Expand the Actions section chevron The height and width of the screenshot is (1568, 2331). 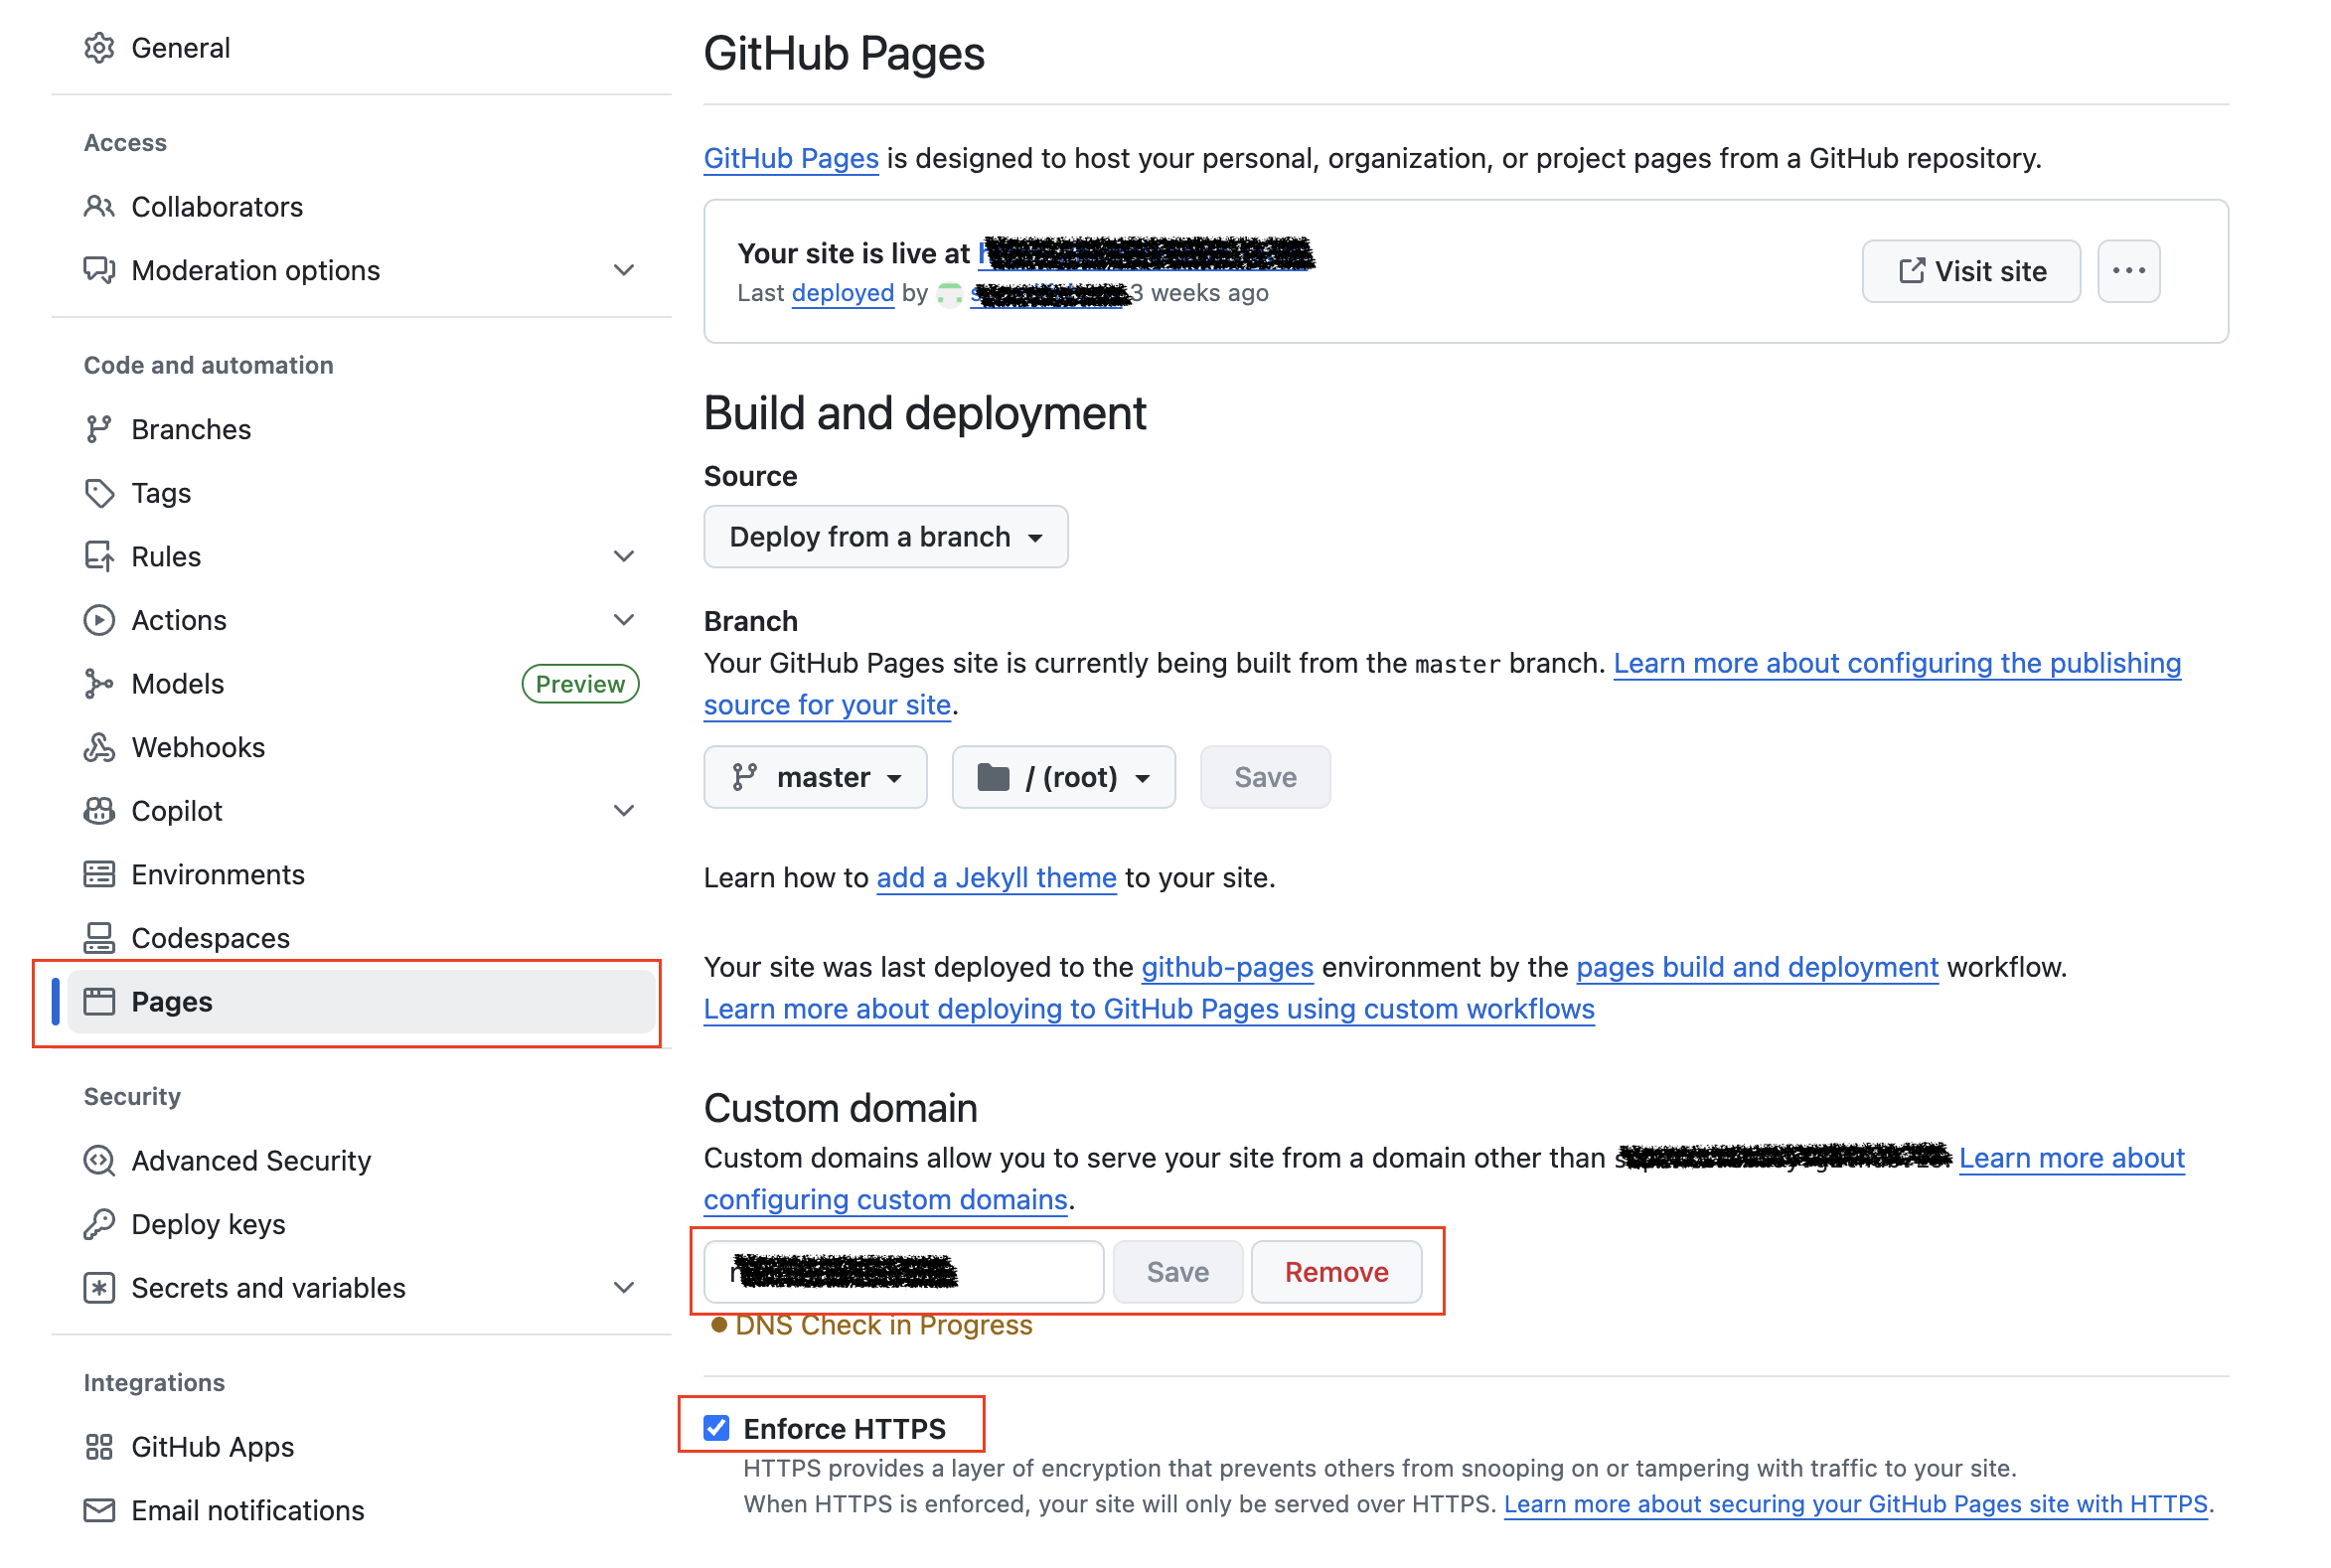pos(624,620)
